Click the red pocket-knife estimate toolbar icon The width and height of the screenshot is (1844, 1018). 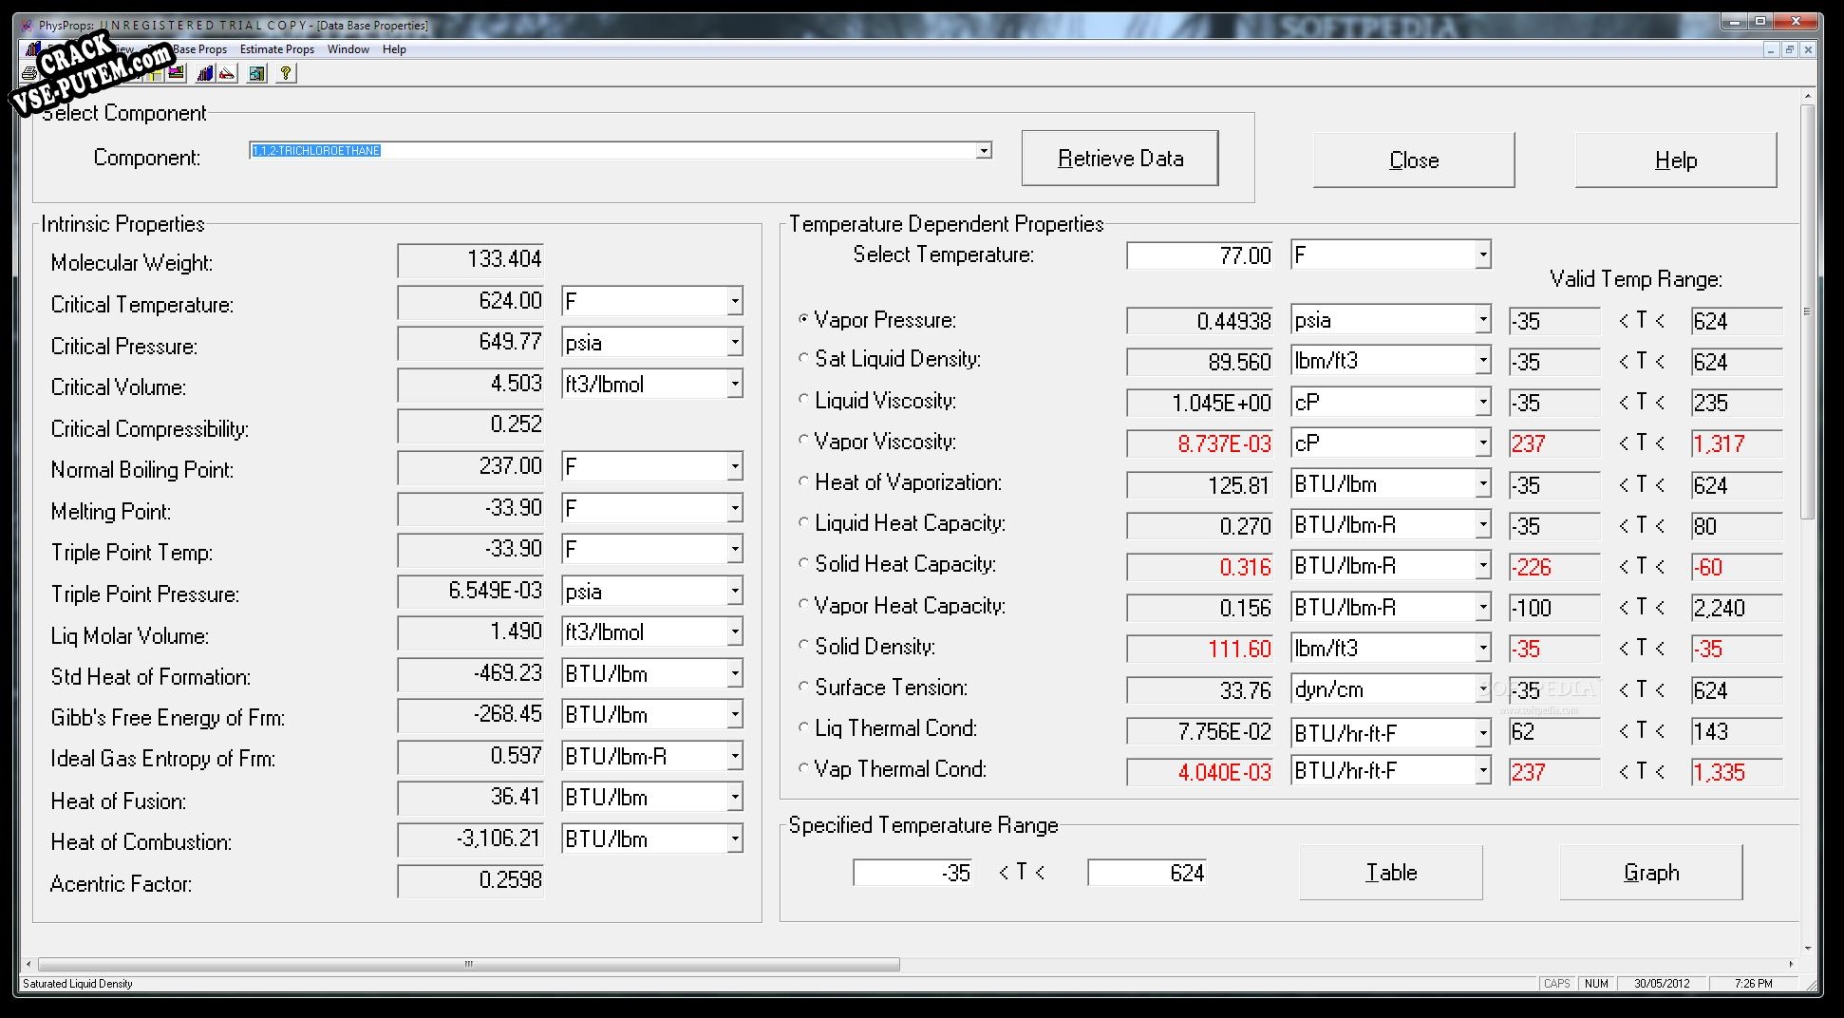tap(228, 73)
